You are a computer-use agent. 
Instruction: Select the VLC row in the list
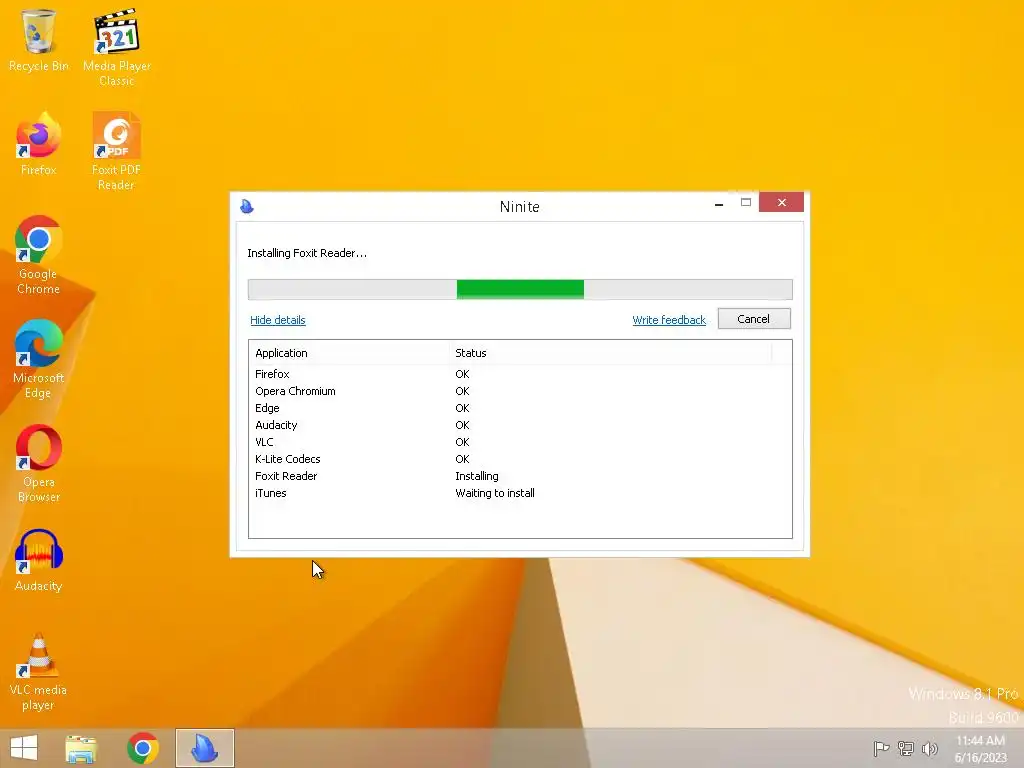pyautogui.click(x=520, y=442)
